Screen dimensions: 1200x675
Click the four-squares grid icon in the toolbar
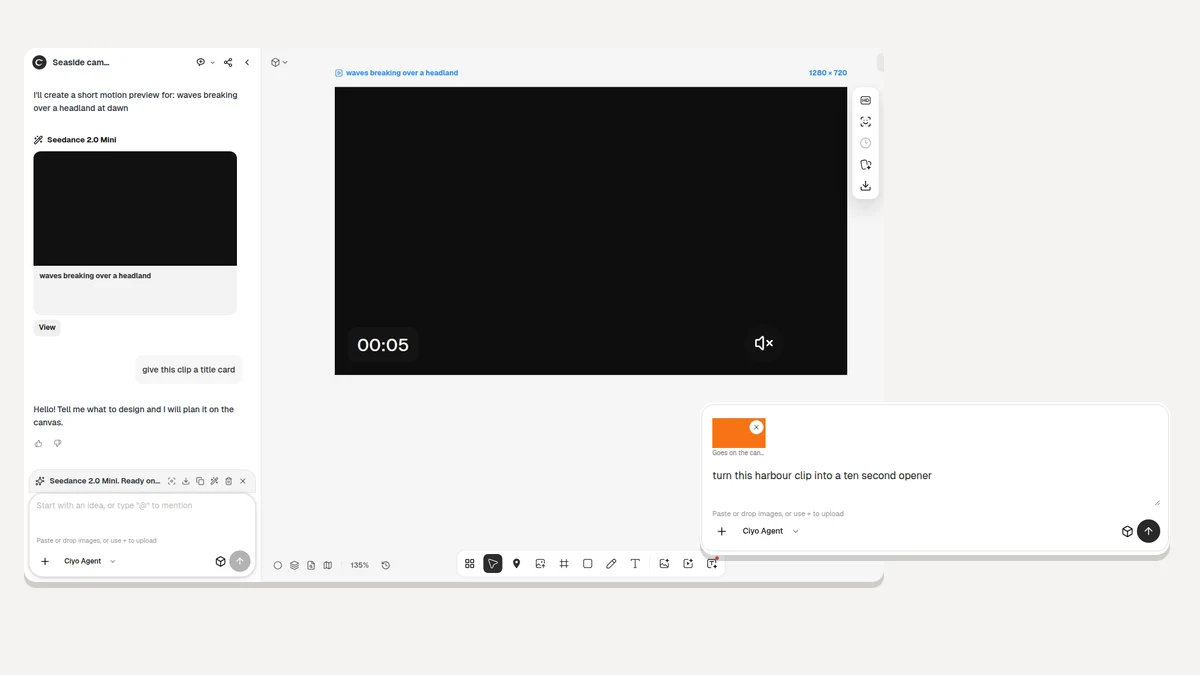(470, 564)
